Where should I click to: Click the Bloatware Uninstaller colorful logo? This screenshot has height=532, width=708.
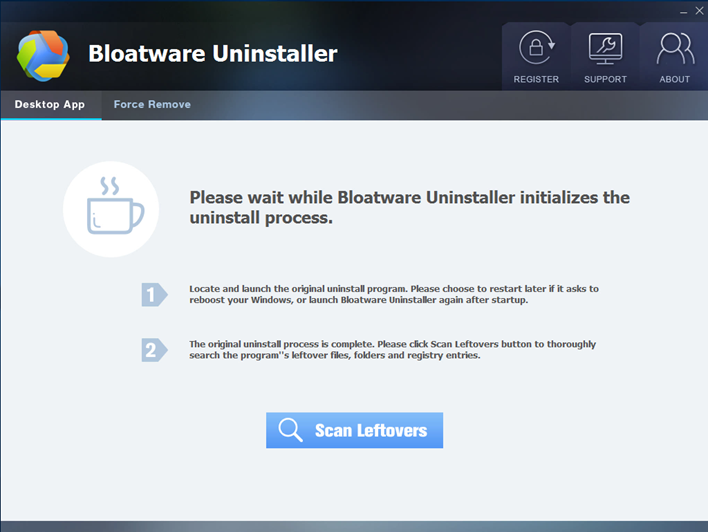coord(43,56)
